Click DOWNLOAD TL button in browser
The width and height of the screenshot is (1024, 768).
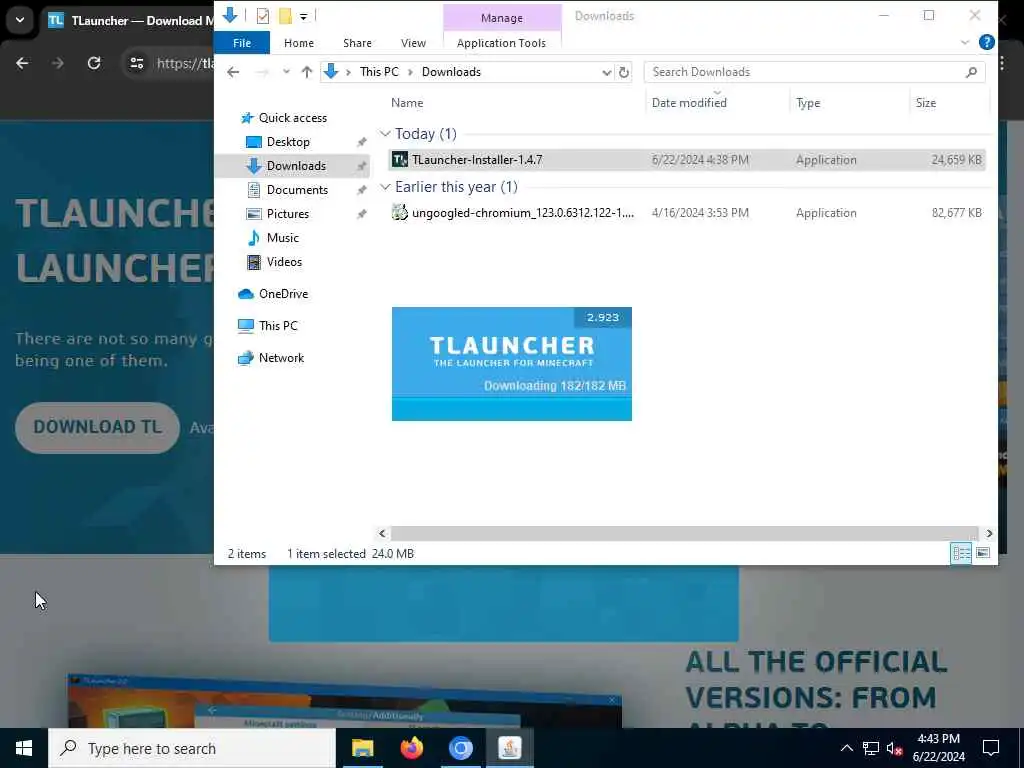click(x=97, y=427)
